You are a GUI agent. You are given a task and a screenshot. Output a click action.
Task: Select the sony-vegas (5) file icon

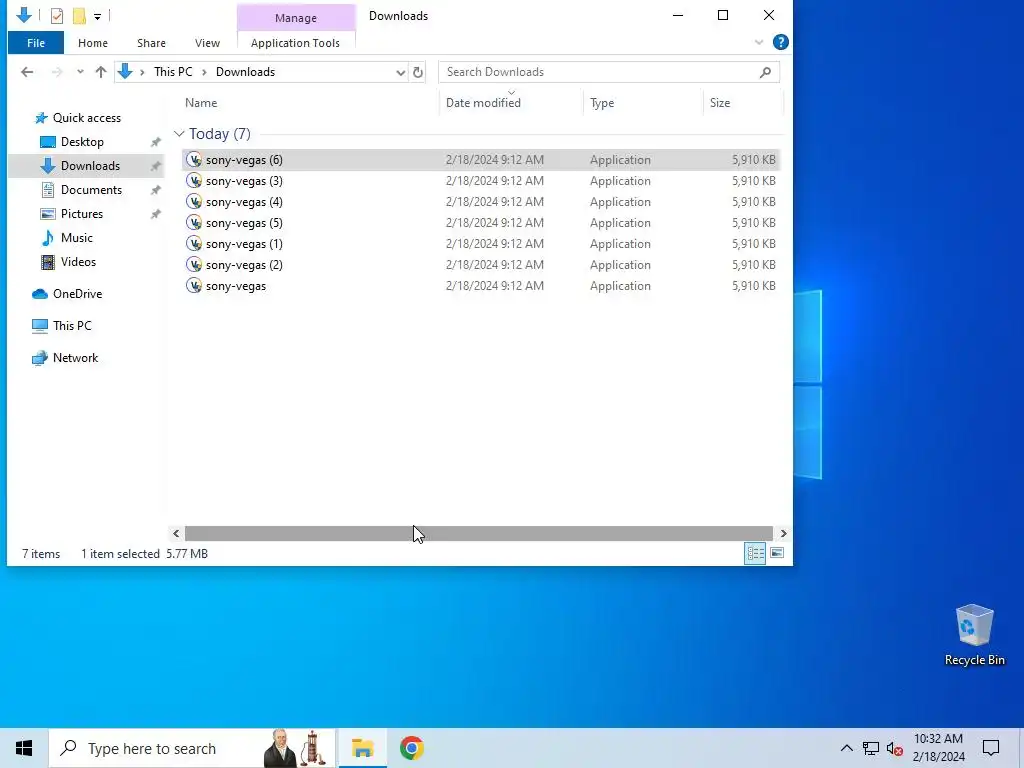click(x=194, y=222)
